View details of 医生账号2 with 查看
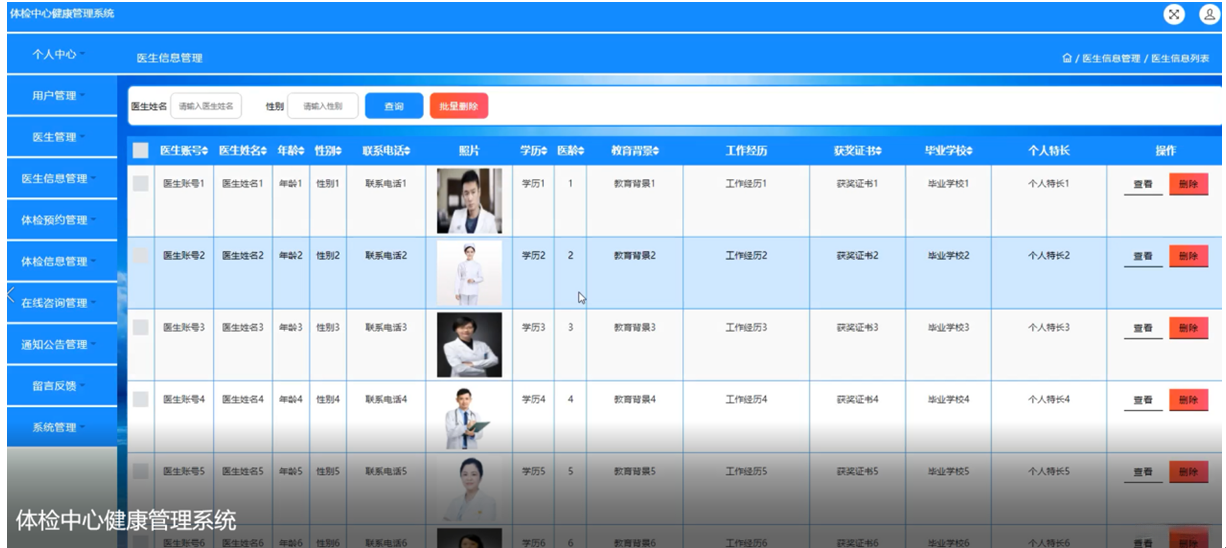Image resolution: width=1226 pixels, height=548 pixels. (x=1143, y=256)
